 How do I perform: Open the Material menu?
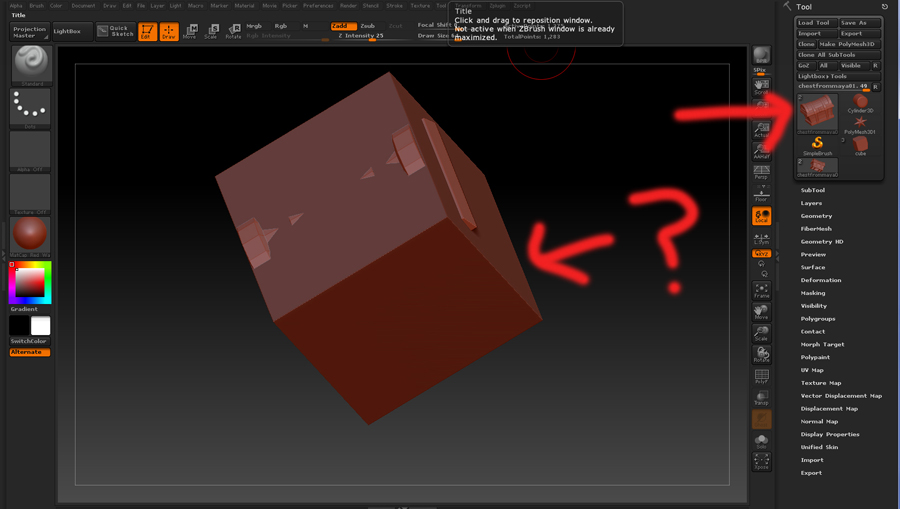(x=245, y=6)
